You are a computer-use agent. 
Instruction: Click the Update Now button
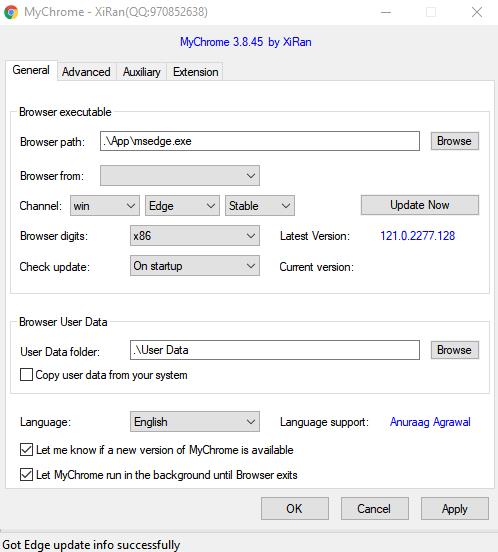420,205
